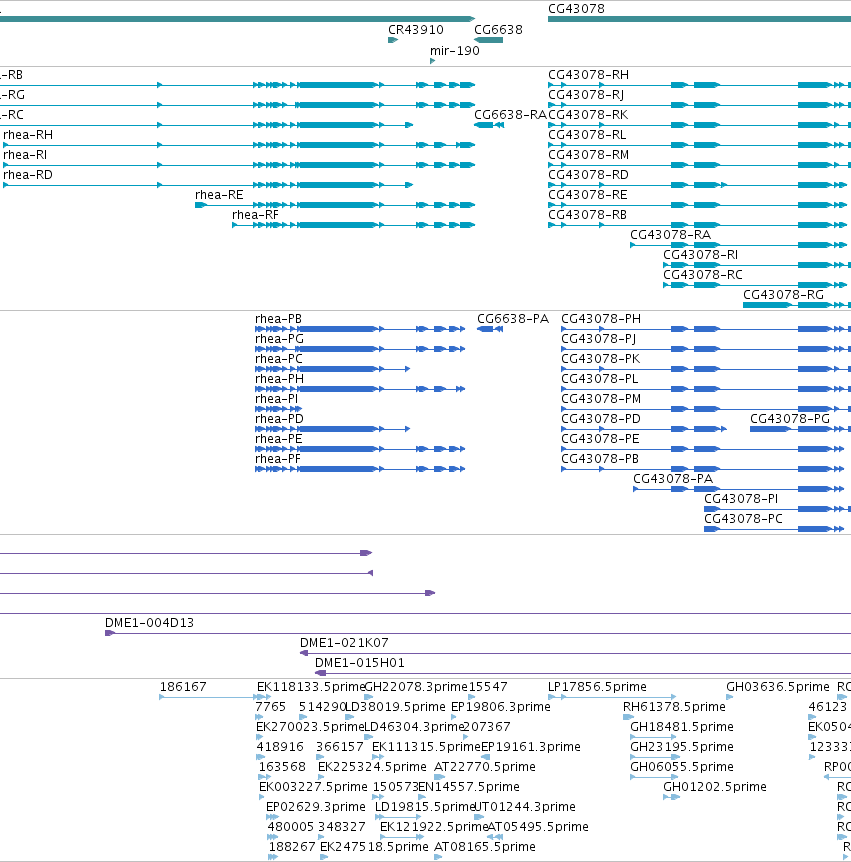
Task: Click the CG6638-RA transcript label
Action: coord(510,115)
